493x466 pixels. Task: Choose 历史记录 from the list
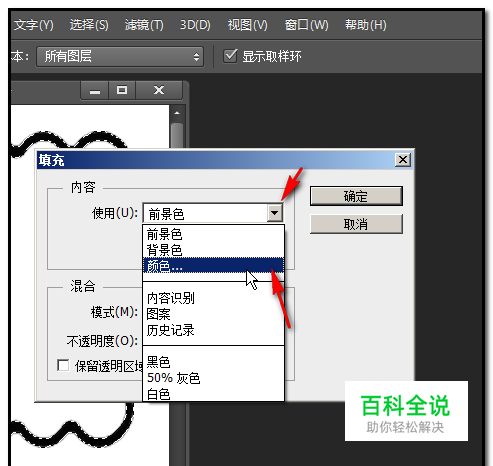(x=213, y=330)
